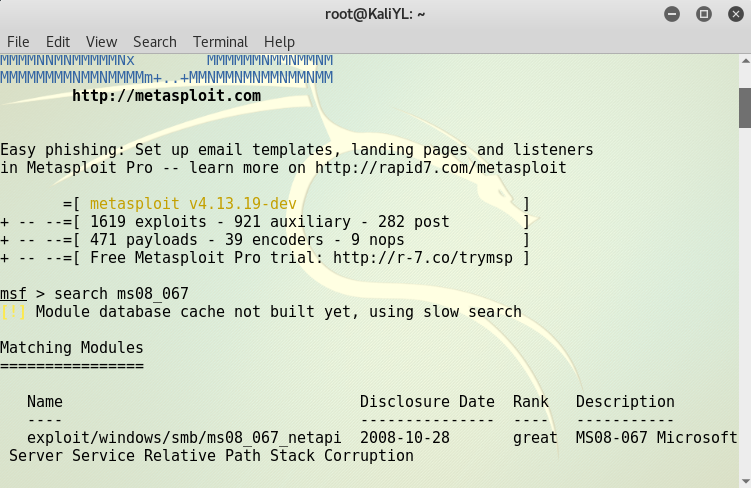
Task: Click 'Server Service Relative Path Stack Corruption' text
Action: pos(211,455)
